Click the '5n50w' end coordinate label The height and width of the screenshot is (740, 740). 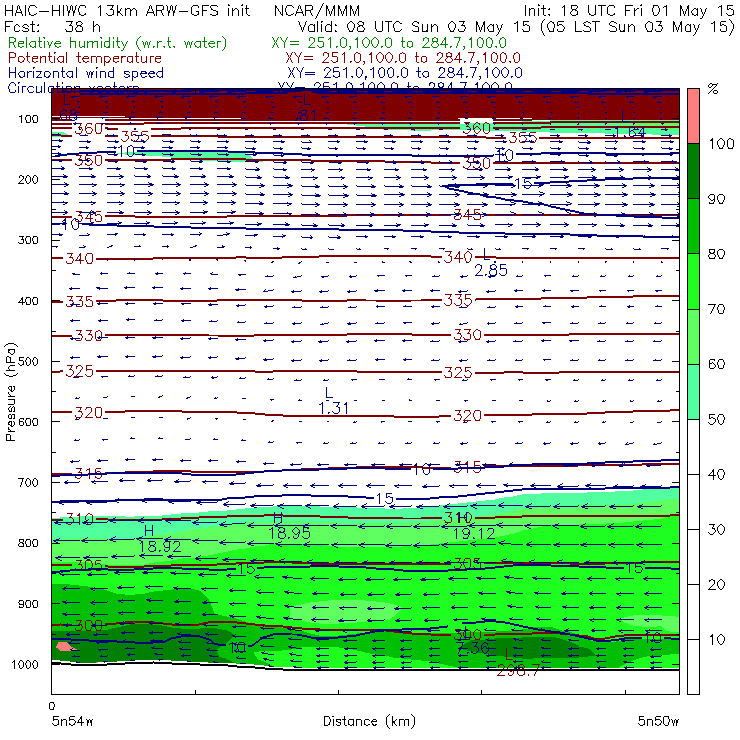(658, 721)
